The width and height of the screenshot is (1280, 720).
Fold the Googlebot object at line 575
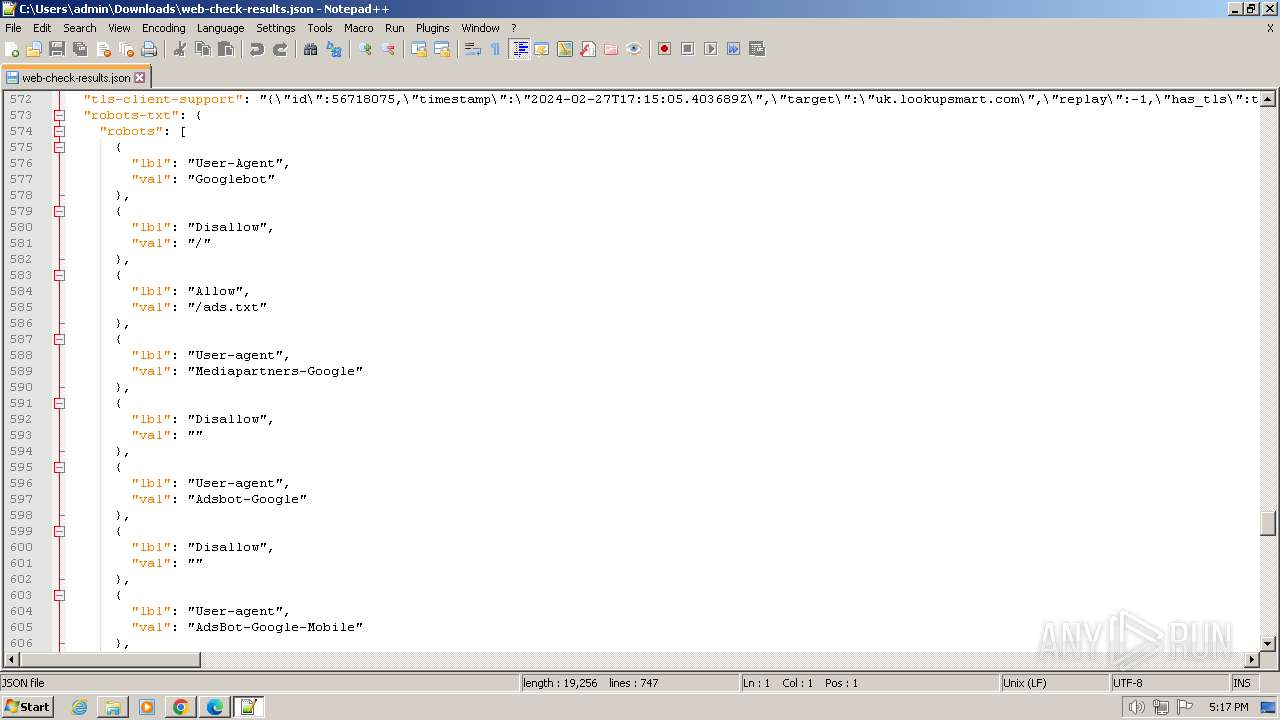click(60, 147)
